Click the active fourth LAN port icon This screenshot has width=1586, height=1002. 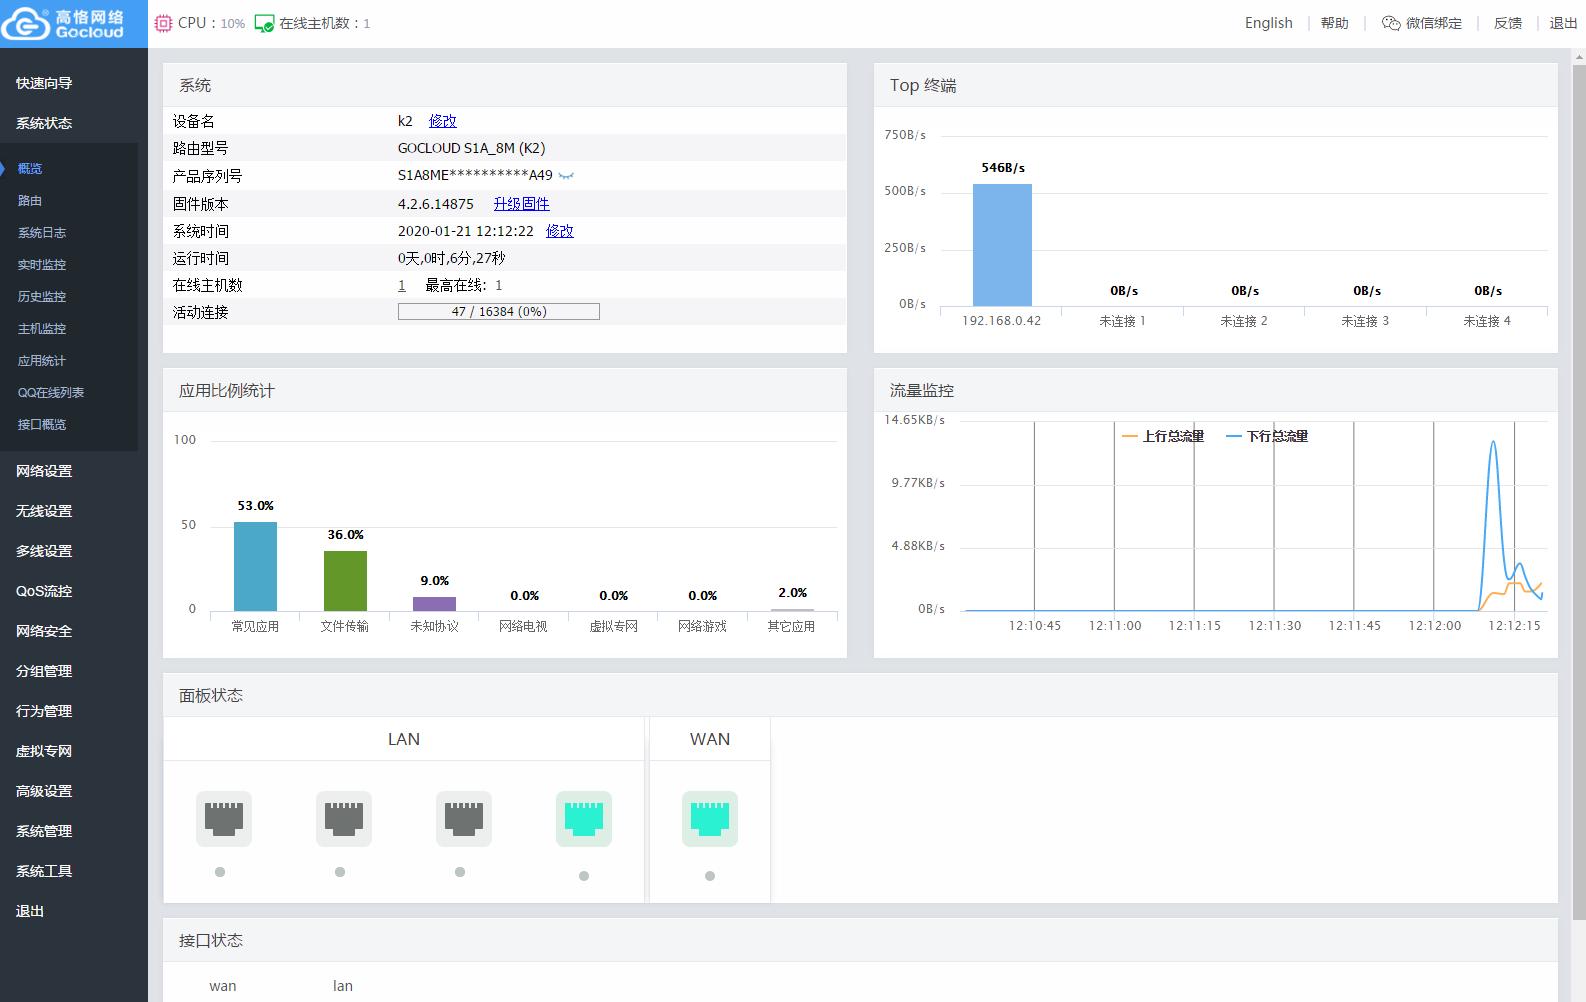(x=584, y=819)
